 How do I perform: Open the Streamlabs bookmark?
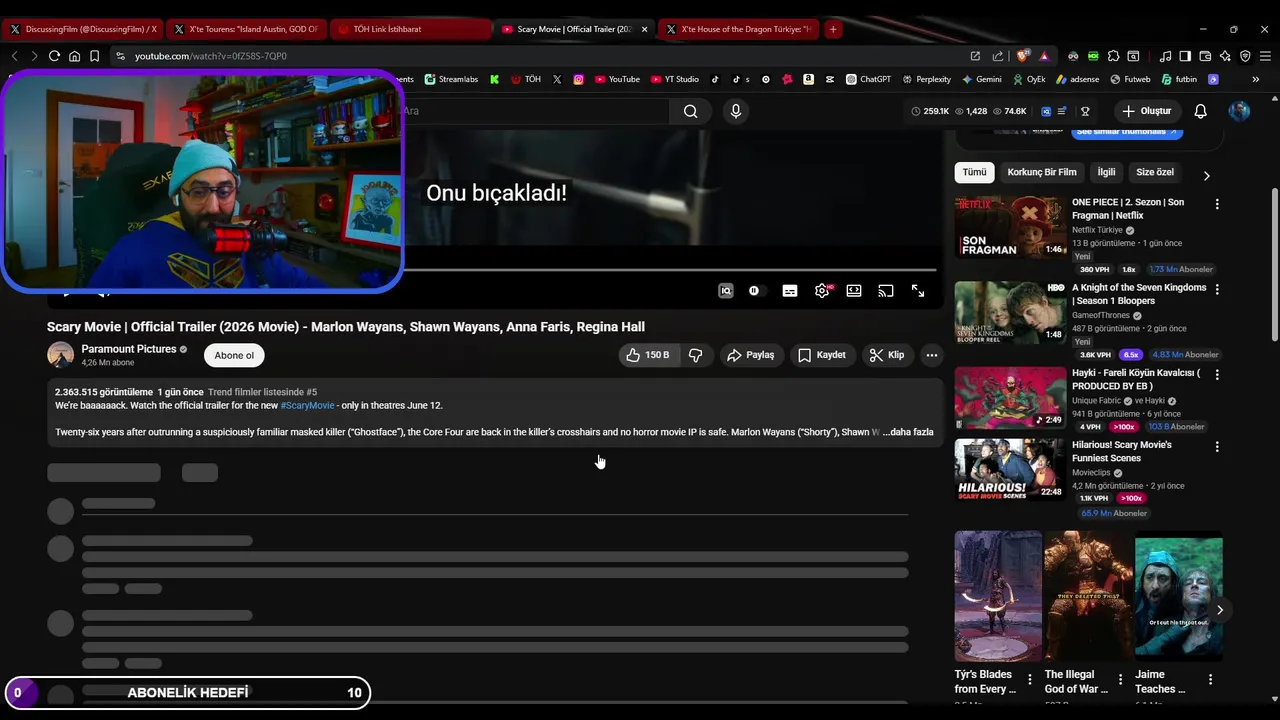tap(451, 79)
